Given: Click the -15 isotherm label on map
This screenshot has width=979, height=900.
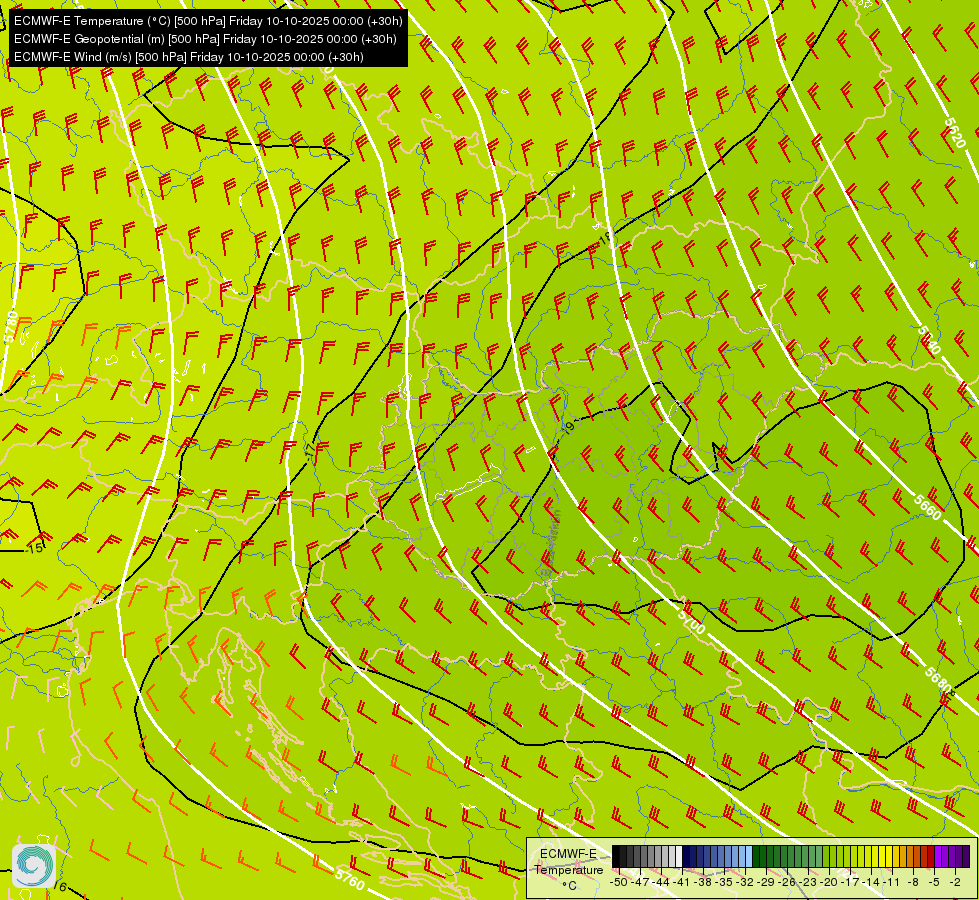Looking at the screenshot, I should tap(34, 548).
